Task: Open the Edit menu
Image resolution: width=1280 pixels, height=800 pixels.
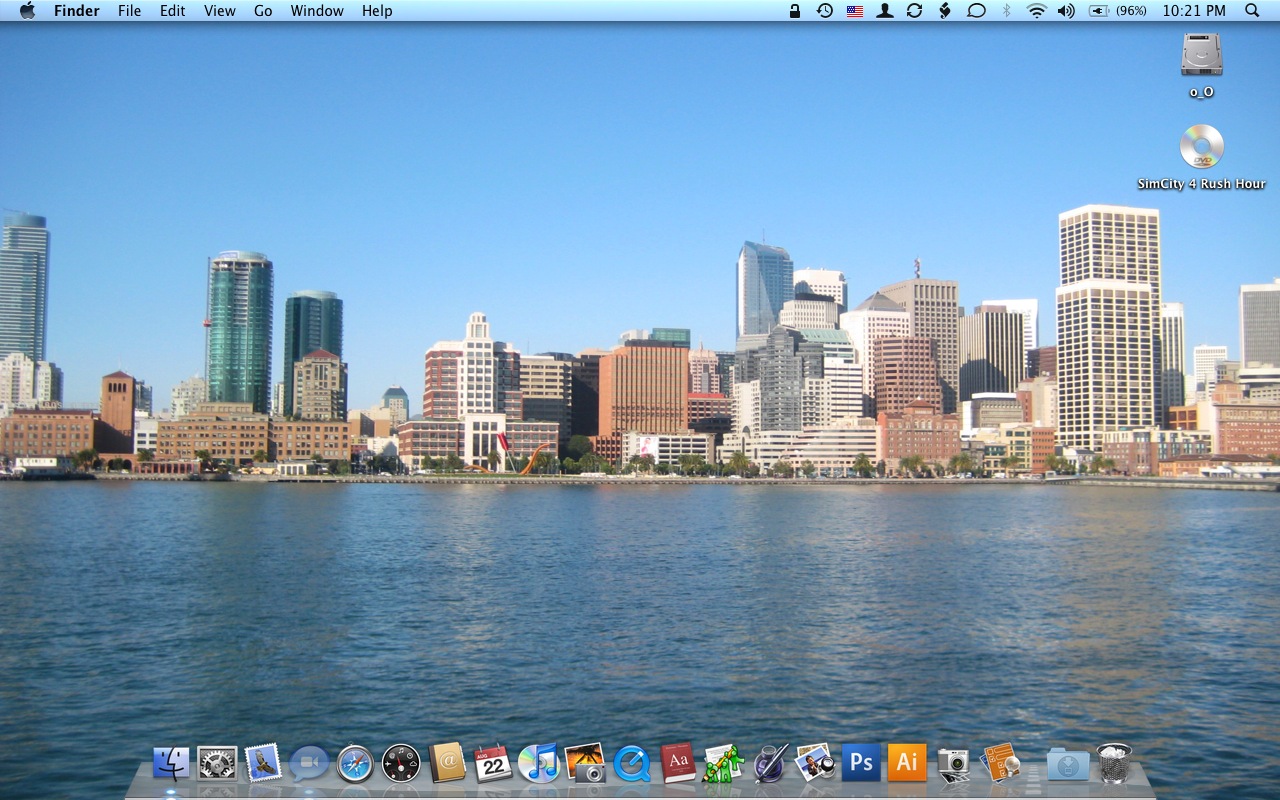Action: pos(172,11)
